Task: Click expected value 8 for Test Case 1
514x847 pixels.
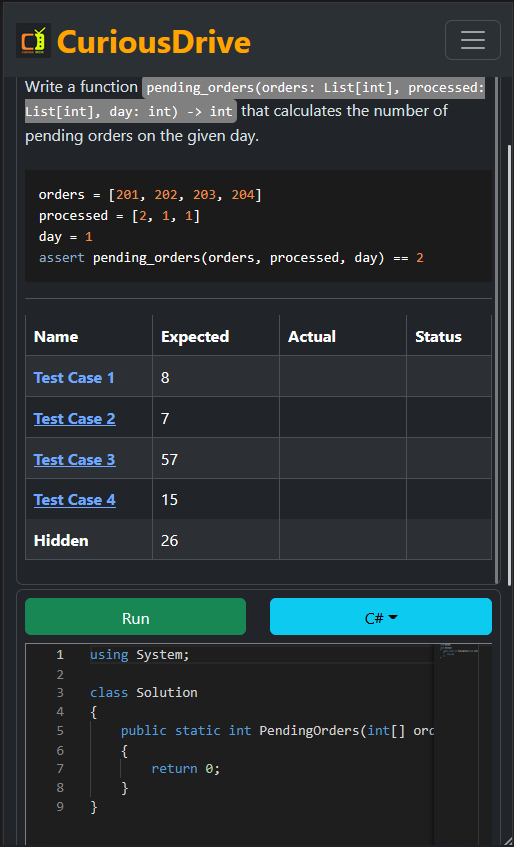Action: pyautogui.click(x=165, y=378)
